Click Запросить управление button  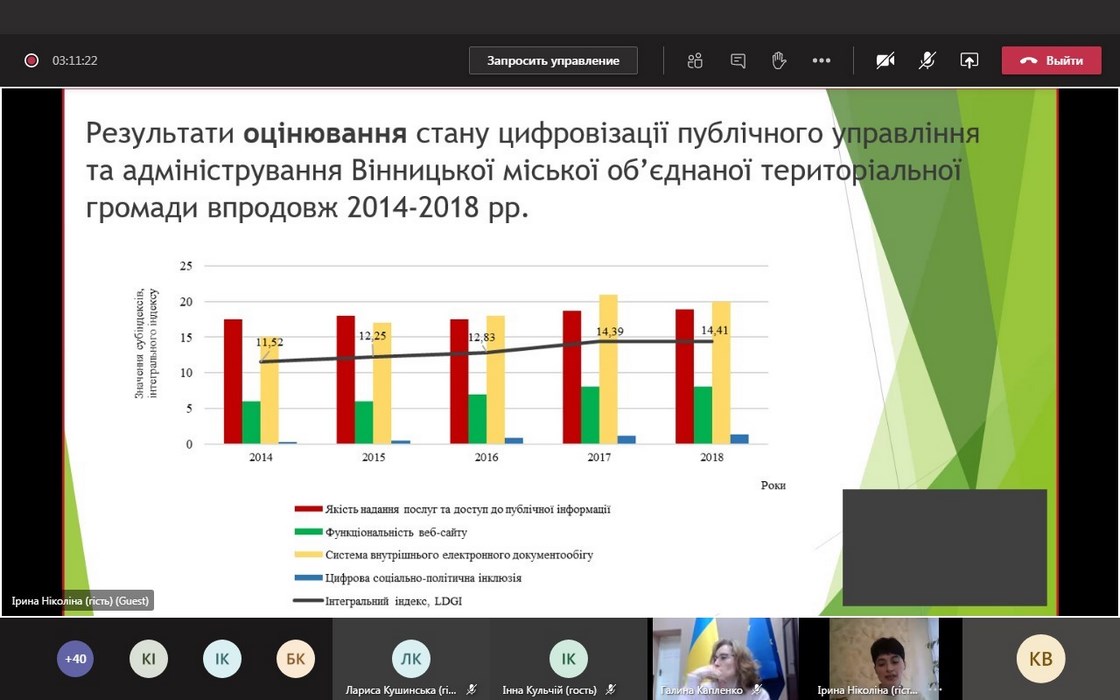coord(553,61)
